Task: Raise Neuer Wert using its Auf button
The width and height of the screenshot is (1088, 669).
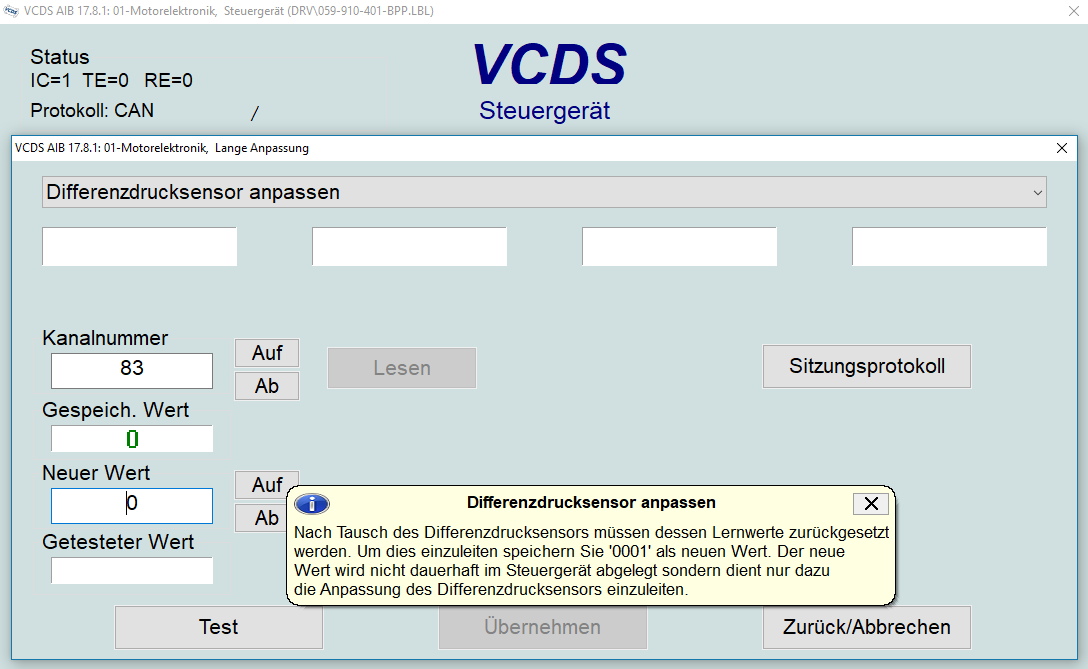Action: tap(267, 484)
